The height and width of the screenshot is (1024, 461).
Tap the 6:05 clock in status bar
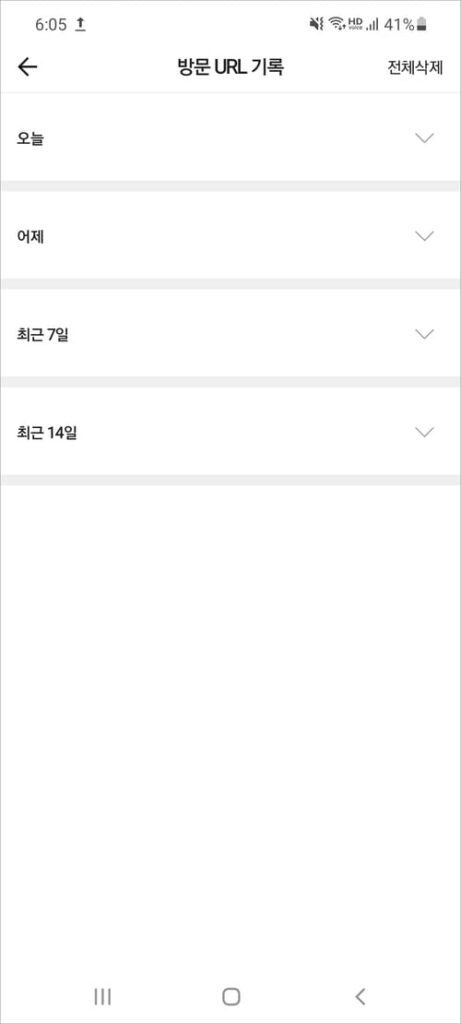(x=51, y=25)
